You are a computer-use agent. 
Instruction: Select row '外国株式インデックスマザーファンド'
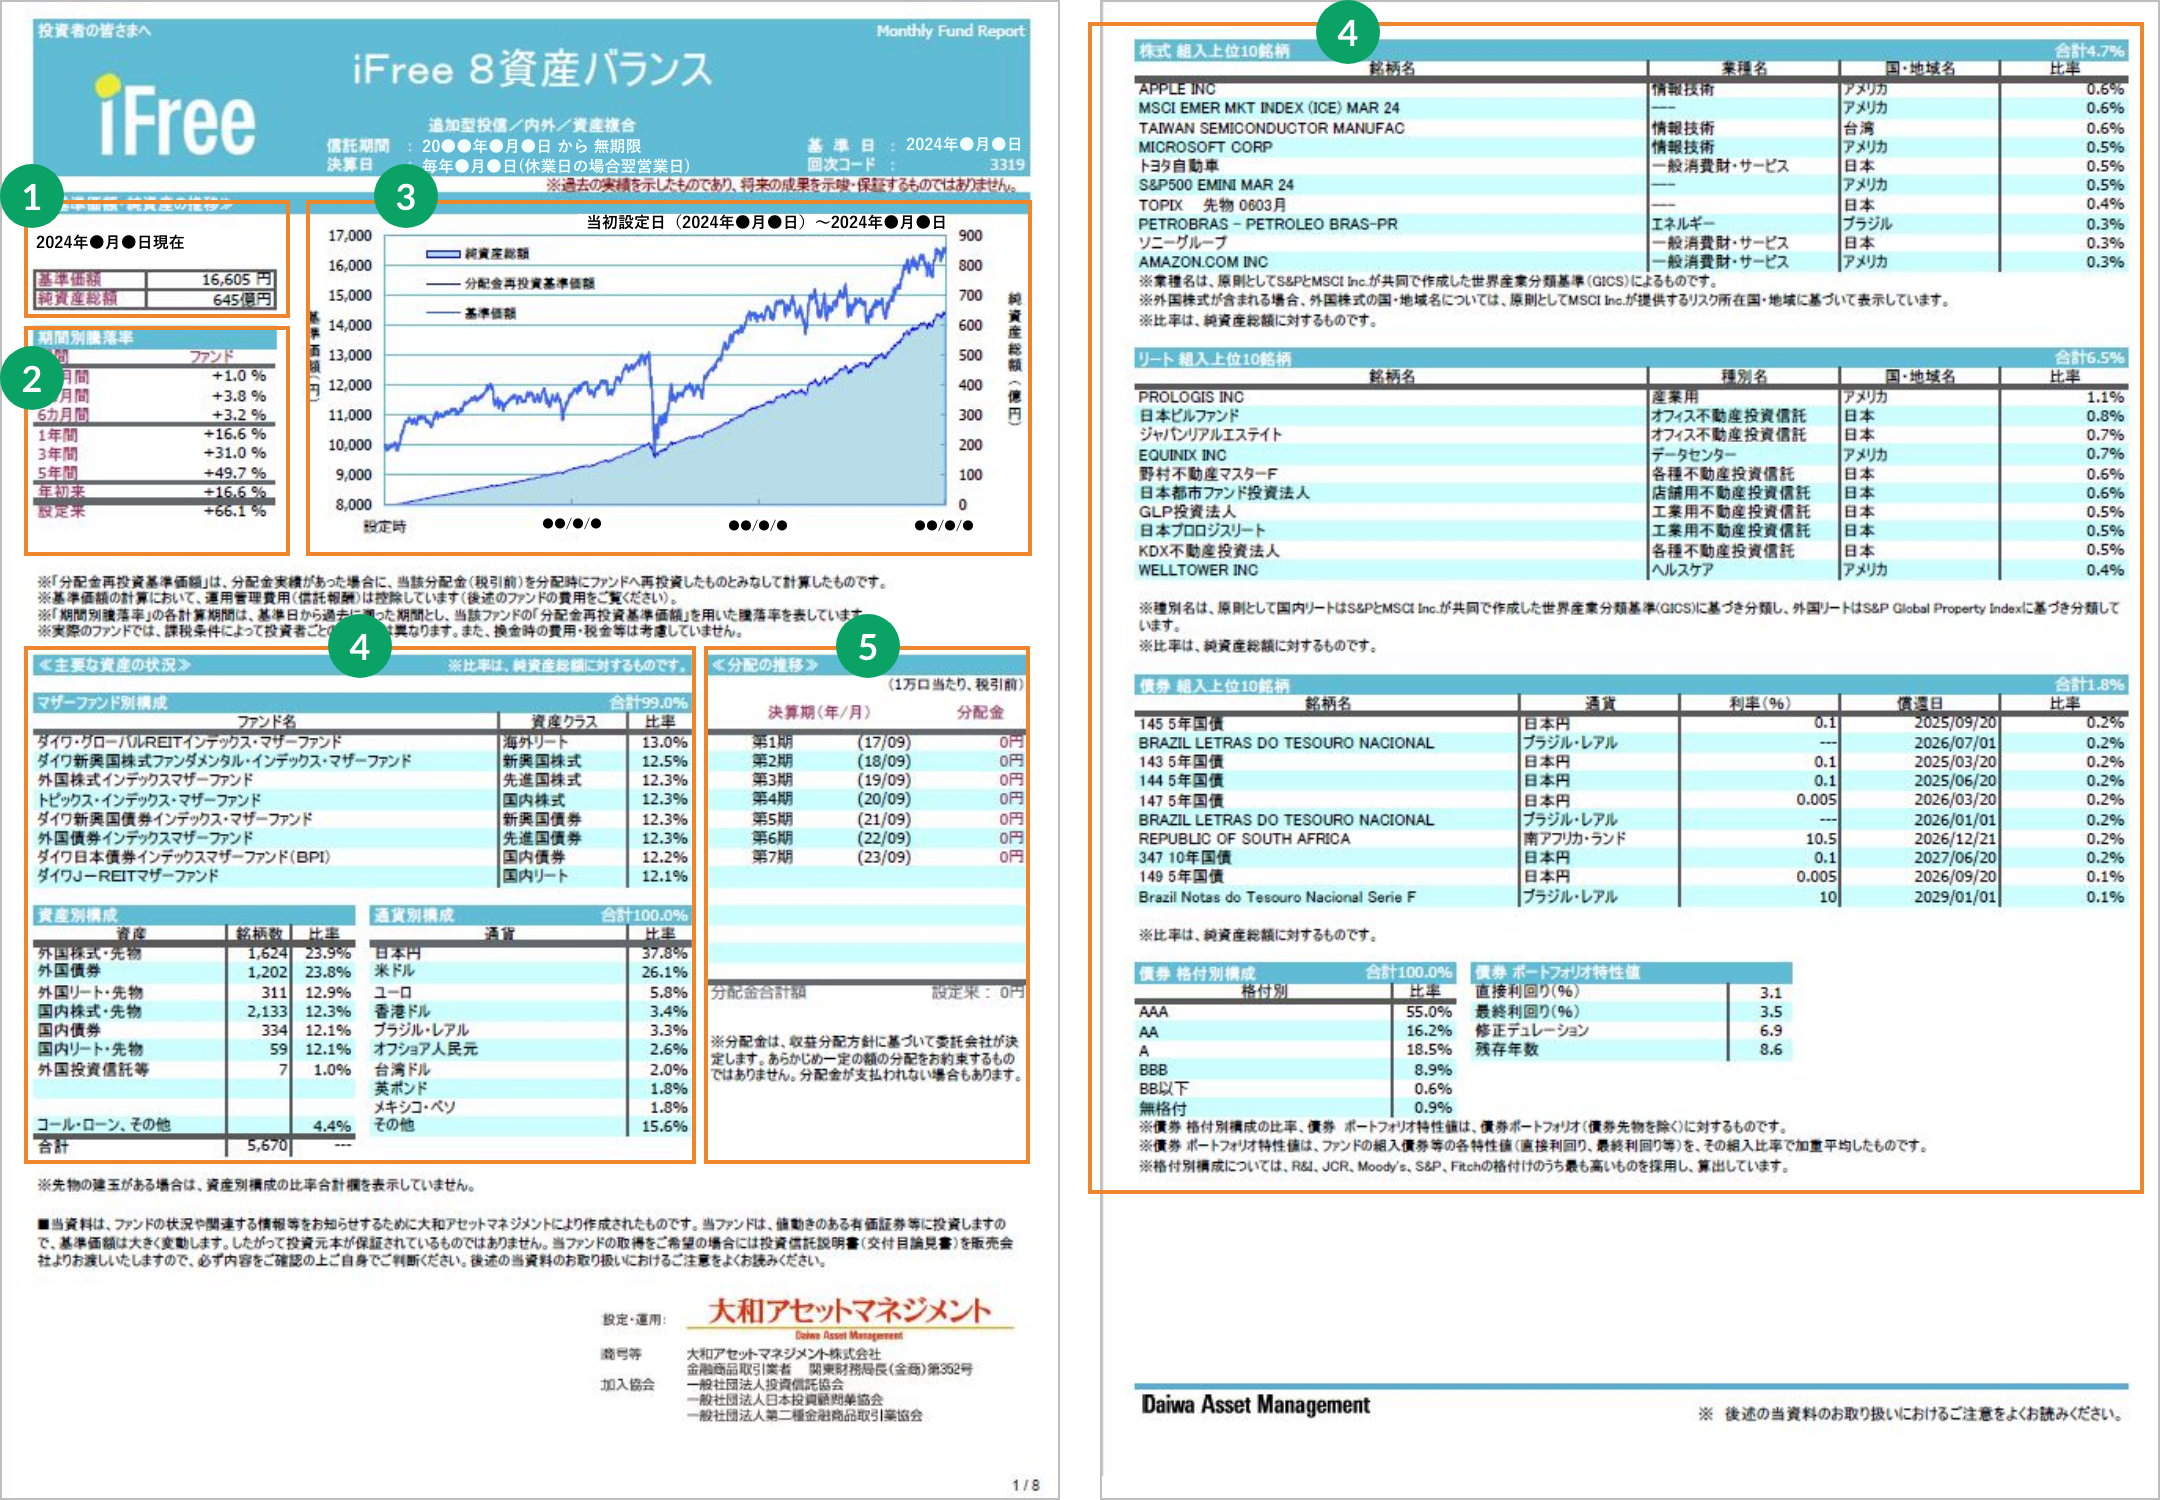pyautogui.click(x=361, y=780)
